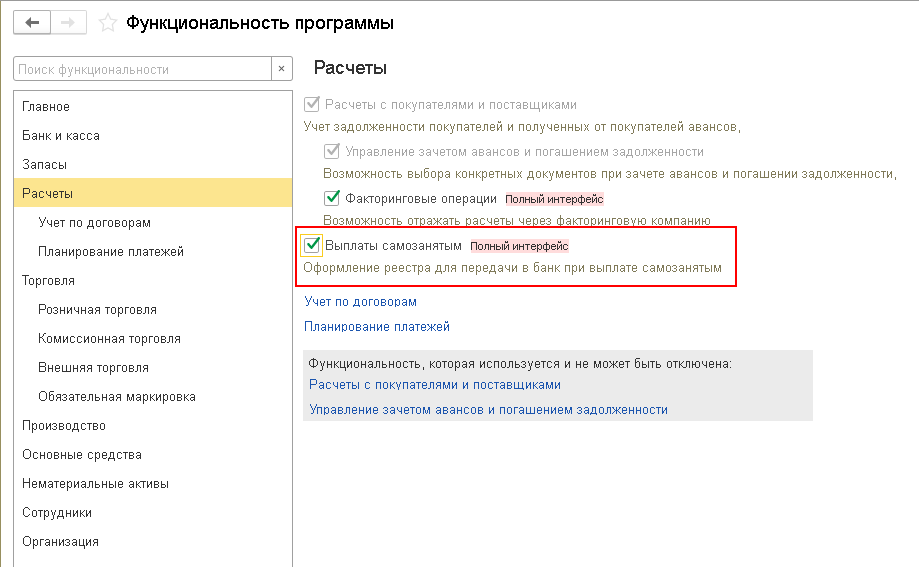Clear the functionality search field
Viewport: 919px width, 567px height.
click(x=282, y=69)
